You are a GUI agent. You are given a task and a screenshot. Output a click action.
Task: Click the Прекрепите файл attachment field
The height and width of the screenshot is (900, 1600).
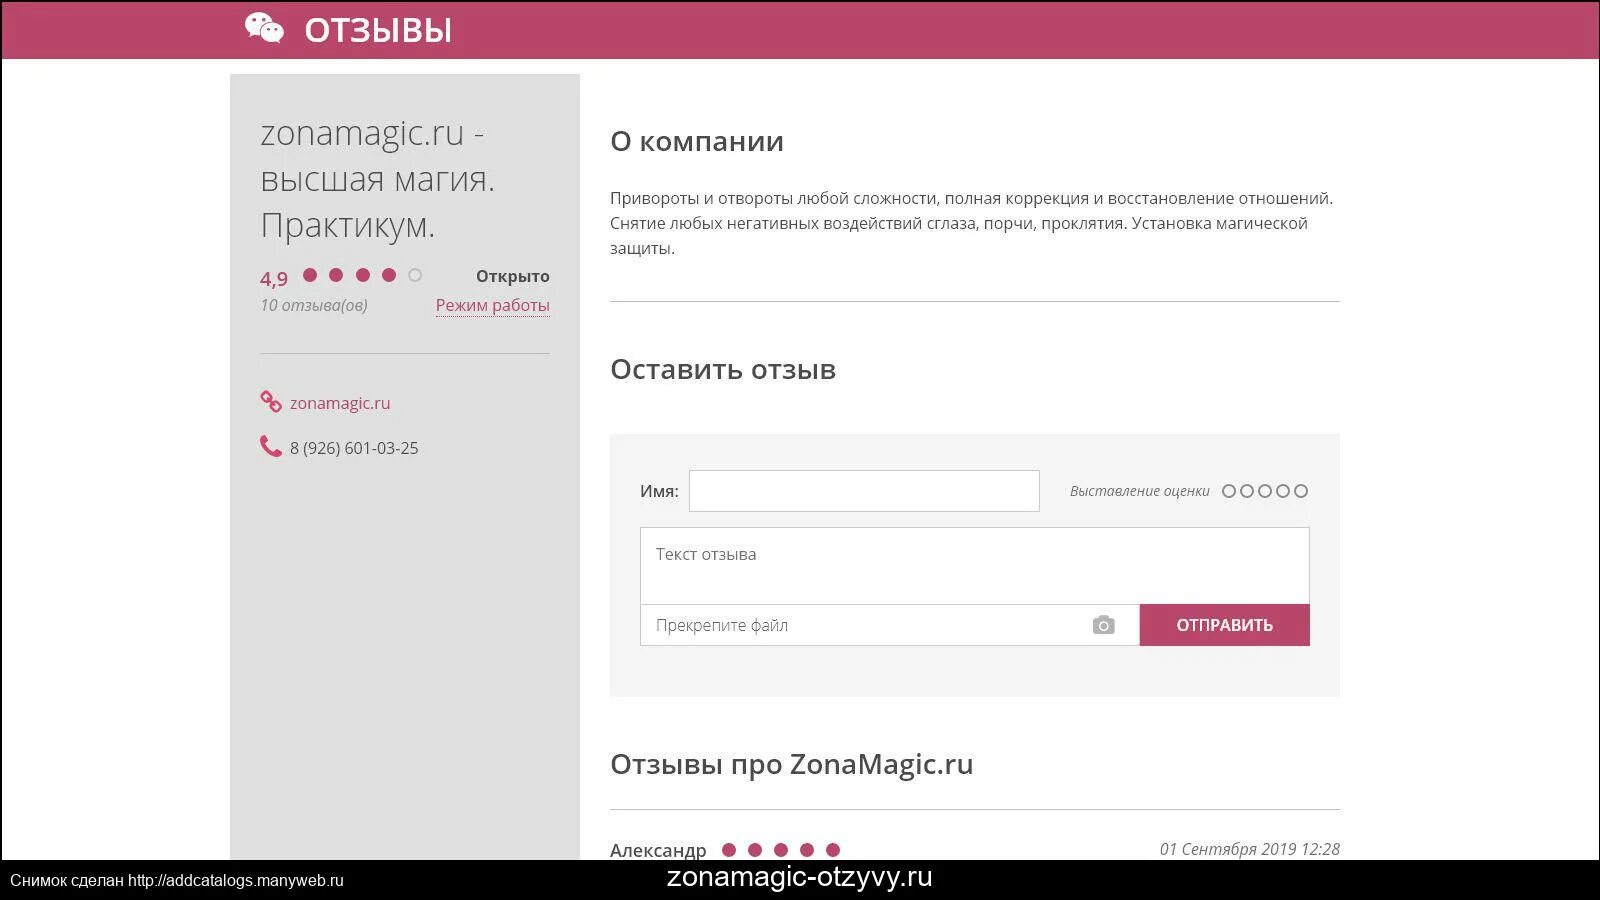(889, 625)
